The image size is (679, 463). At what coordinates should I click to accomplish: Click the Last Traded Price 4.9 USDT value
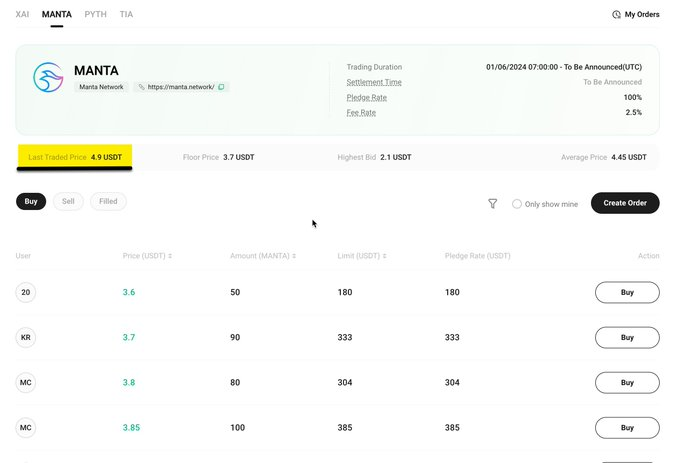click(107, 157)
